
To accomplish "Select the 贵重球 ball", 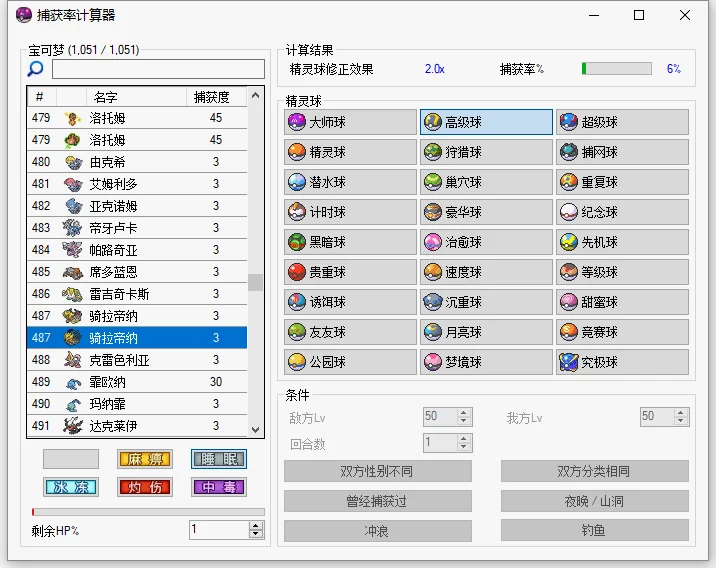I will click(350, 272).
